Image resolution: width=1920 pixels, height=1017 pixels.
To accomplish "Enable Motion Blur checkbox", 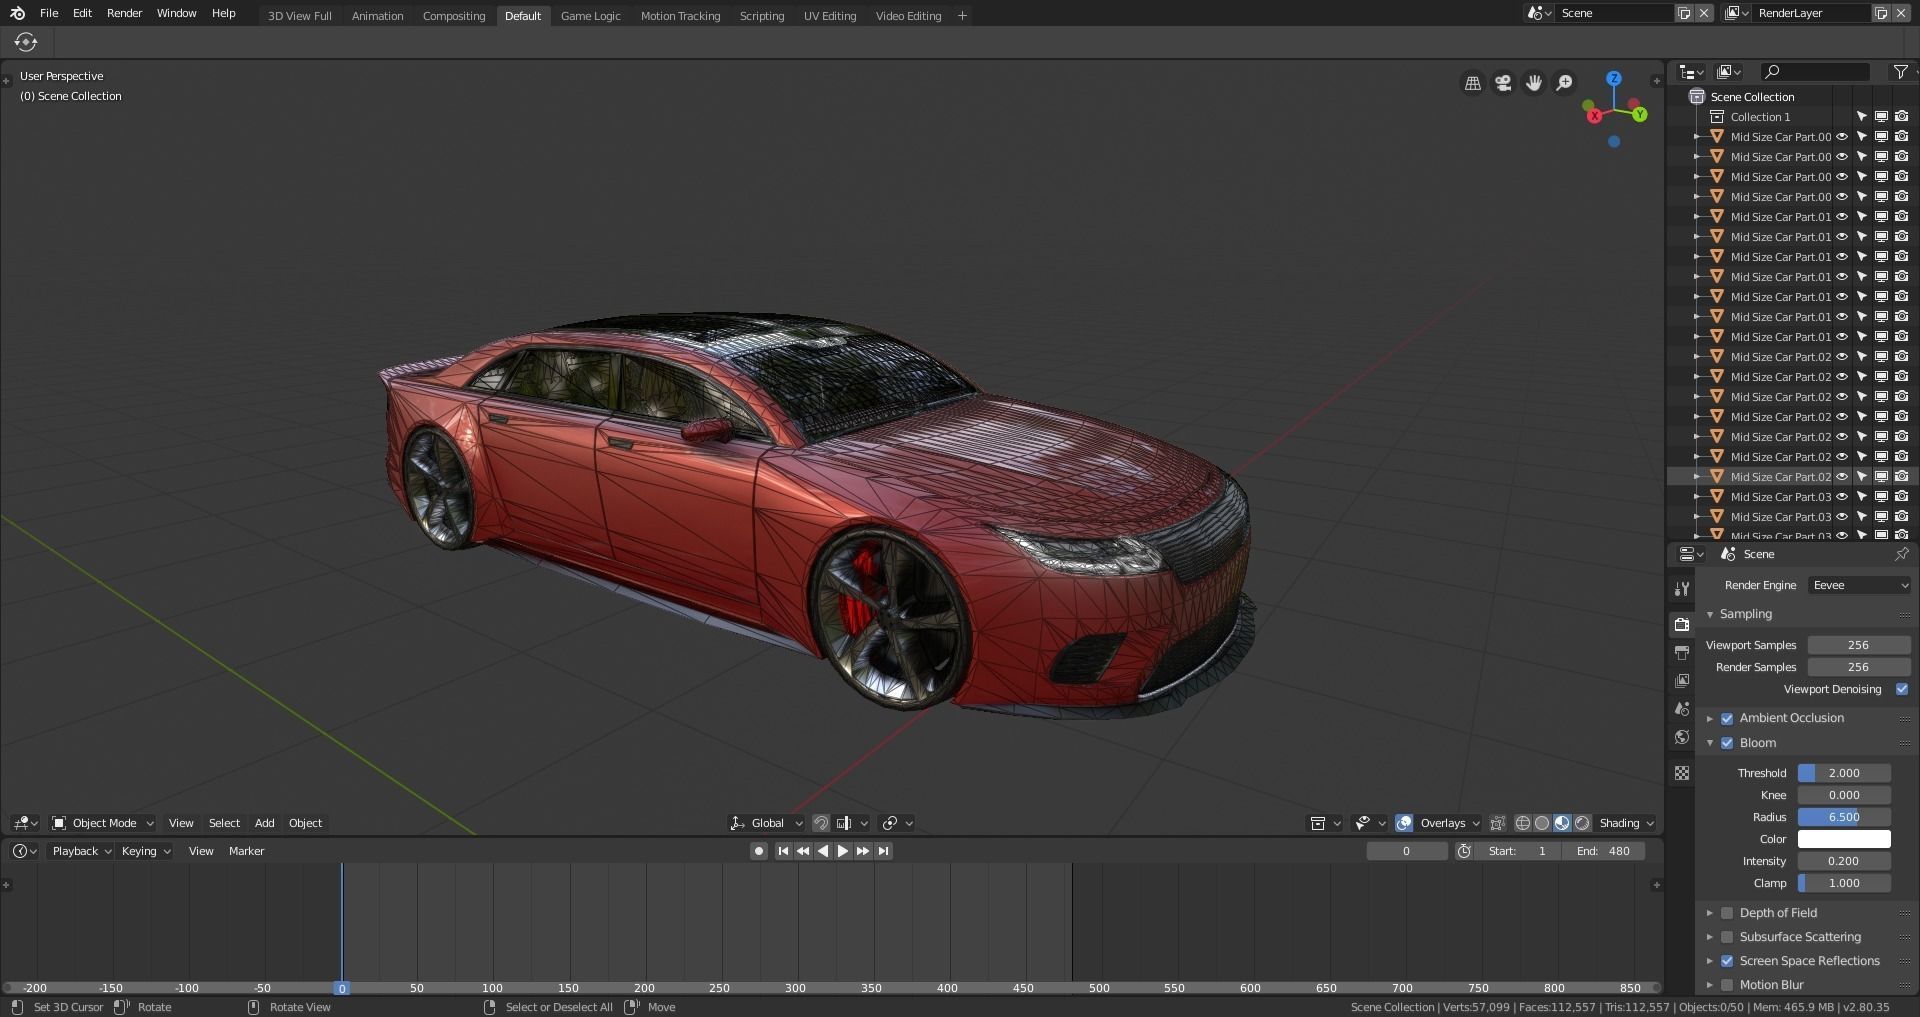I will (x=1727, y=985).
